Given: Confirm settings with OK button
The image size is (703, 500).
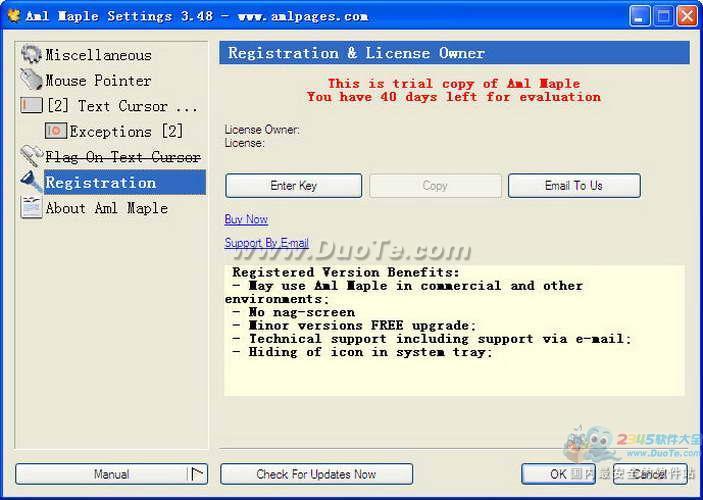Looking at the screenshot, I should coord(558,474).
